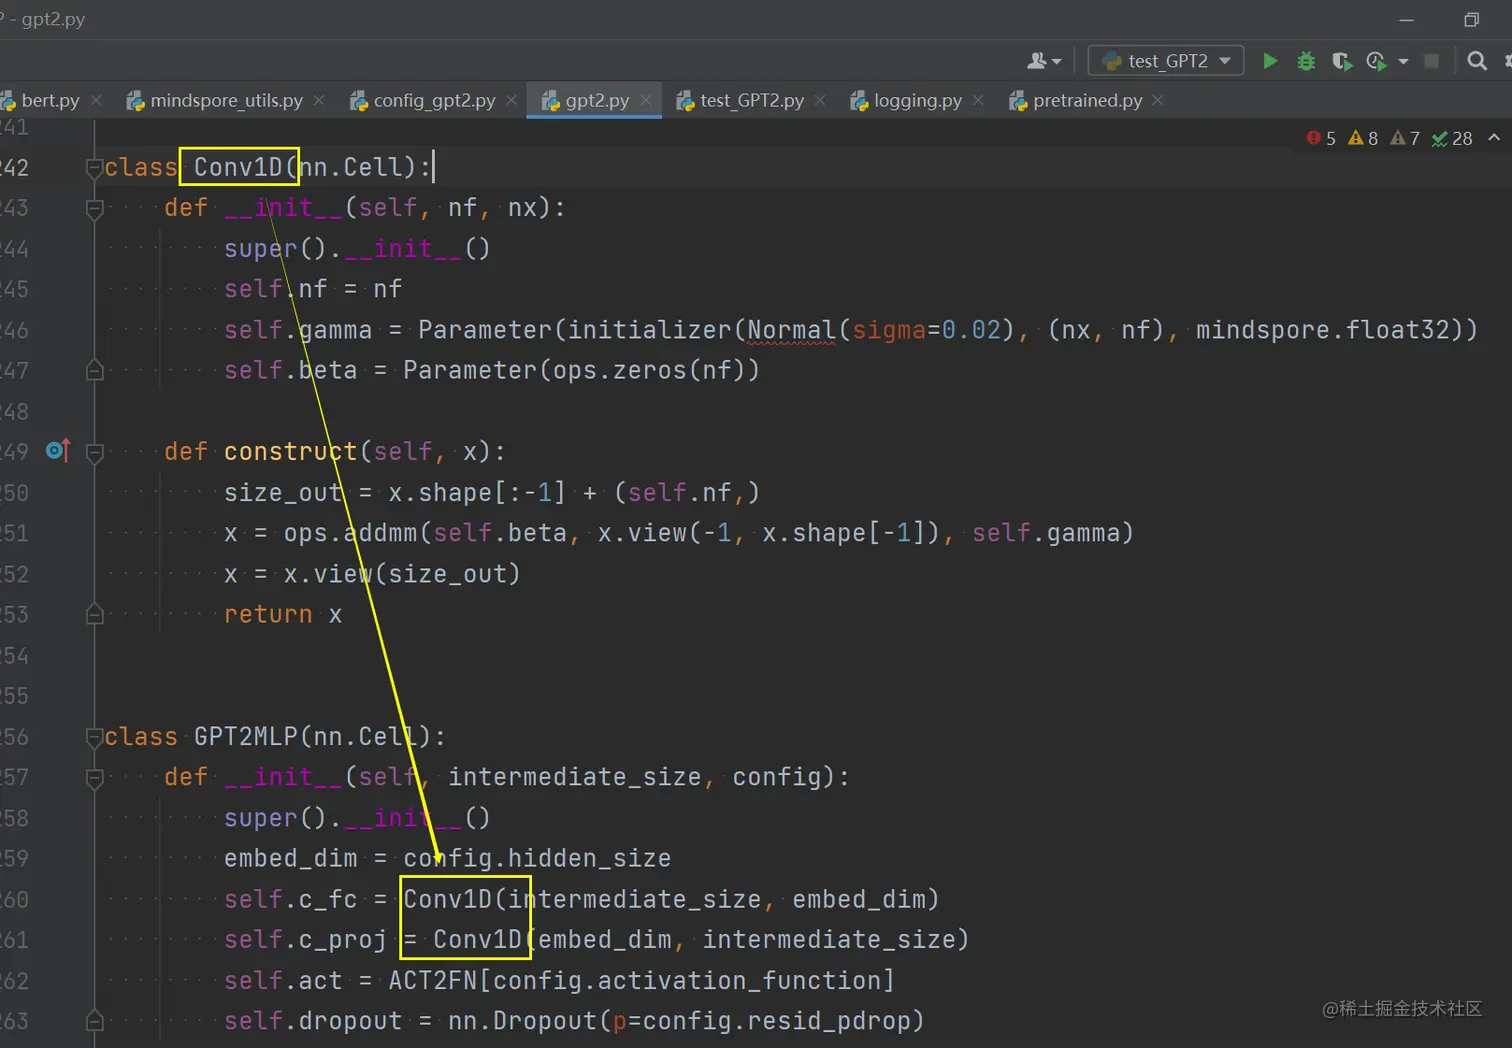Click the overriding method gutter icon by construct
The width and height of the screenshot is (1512, 1048).
[x=58, y=451]
